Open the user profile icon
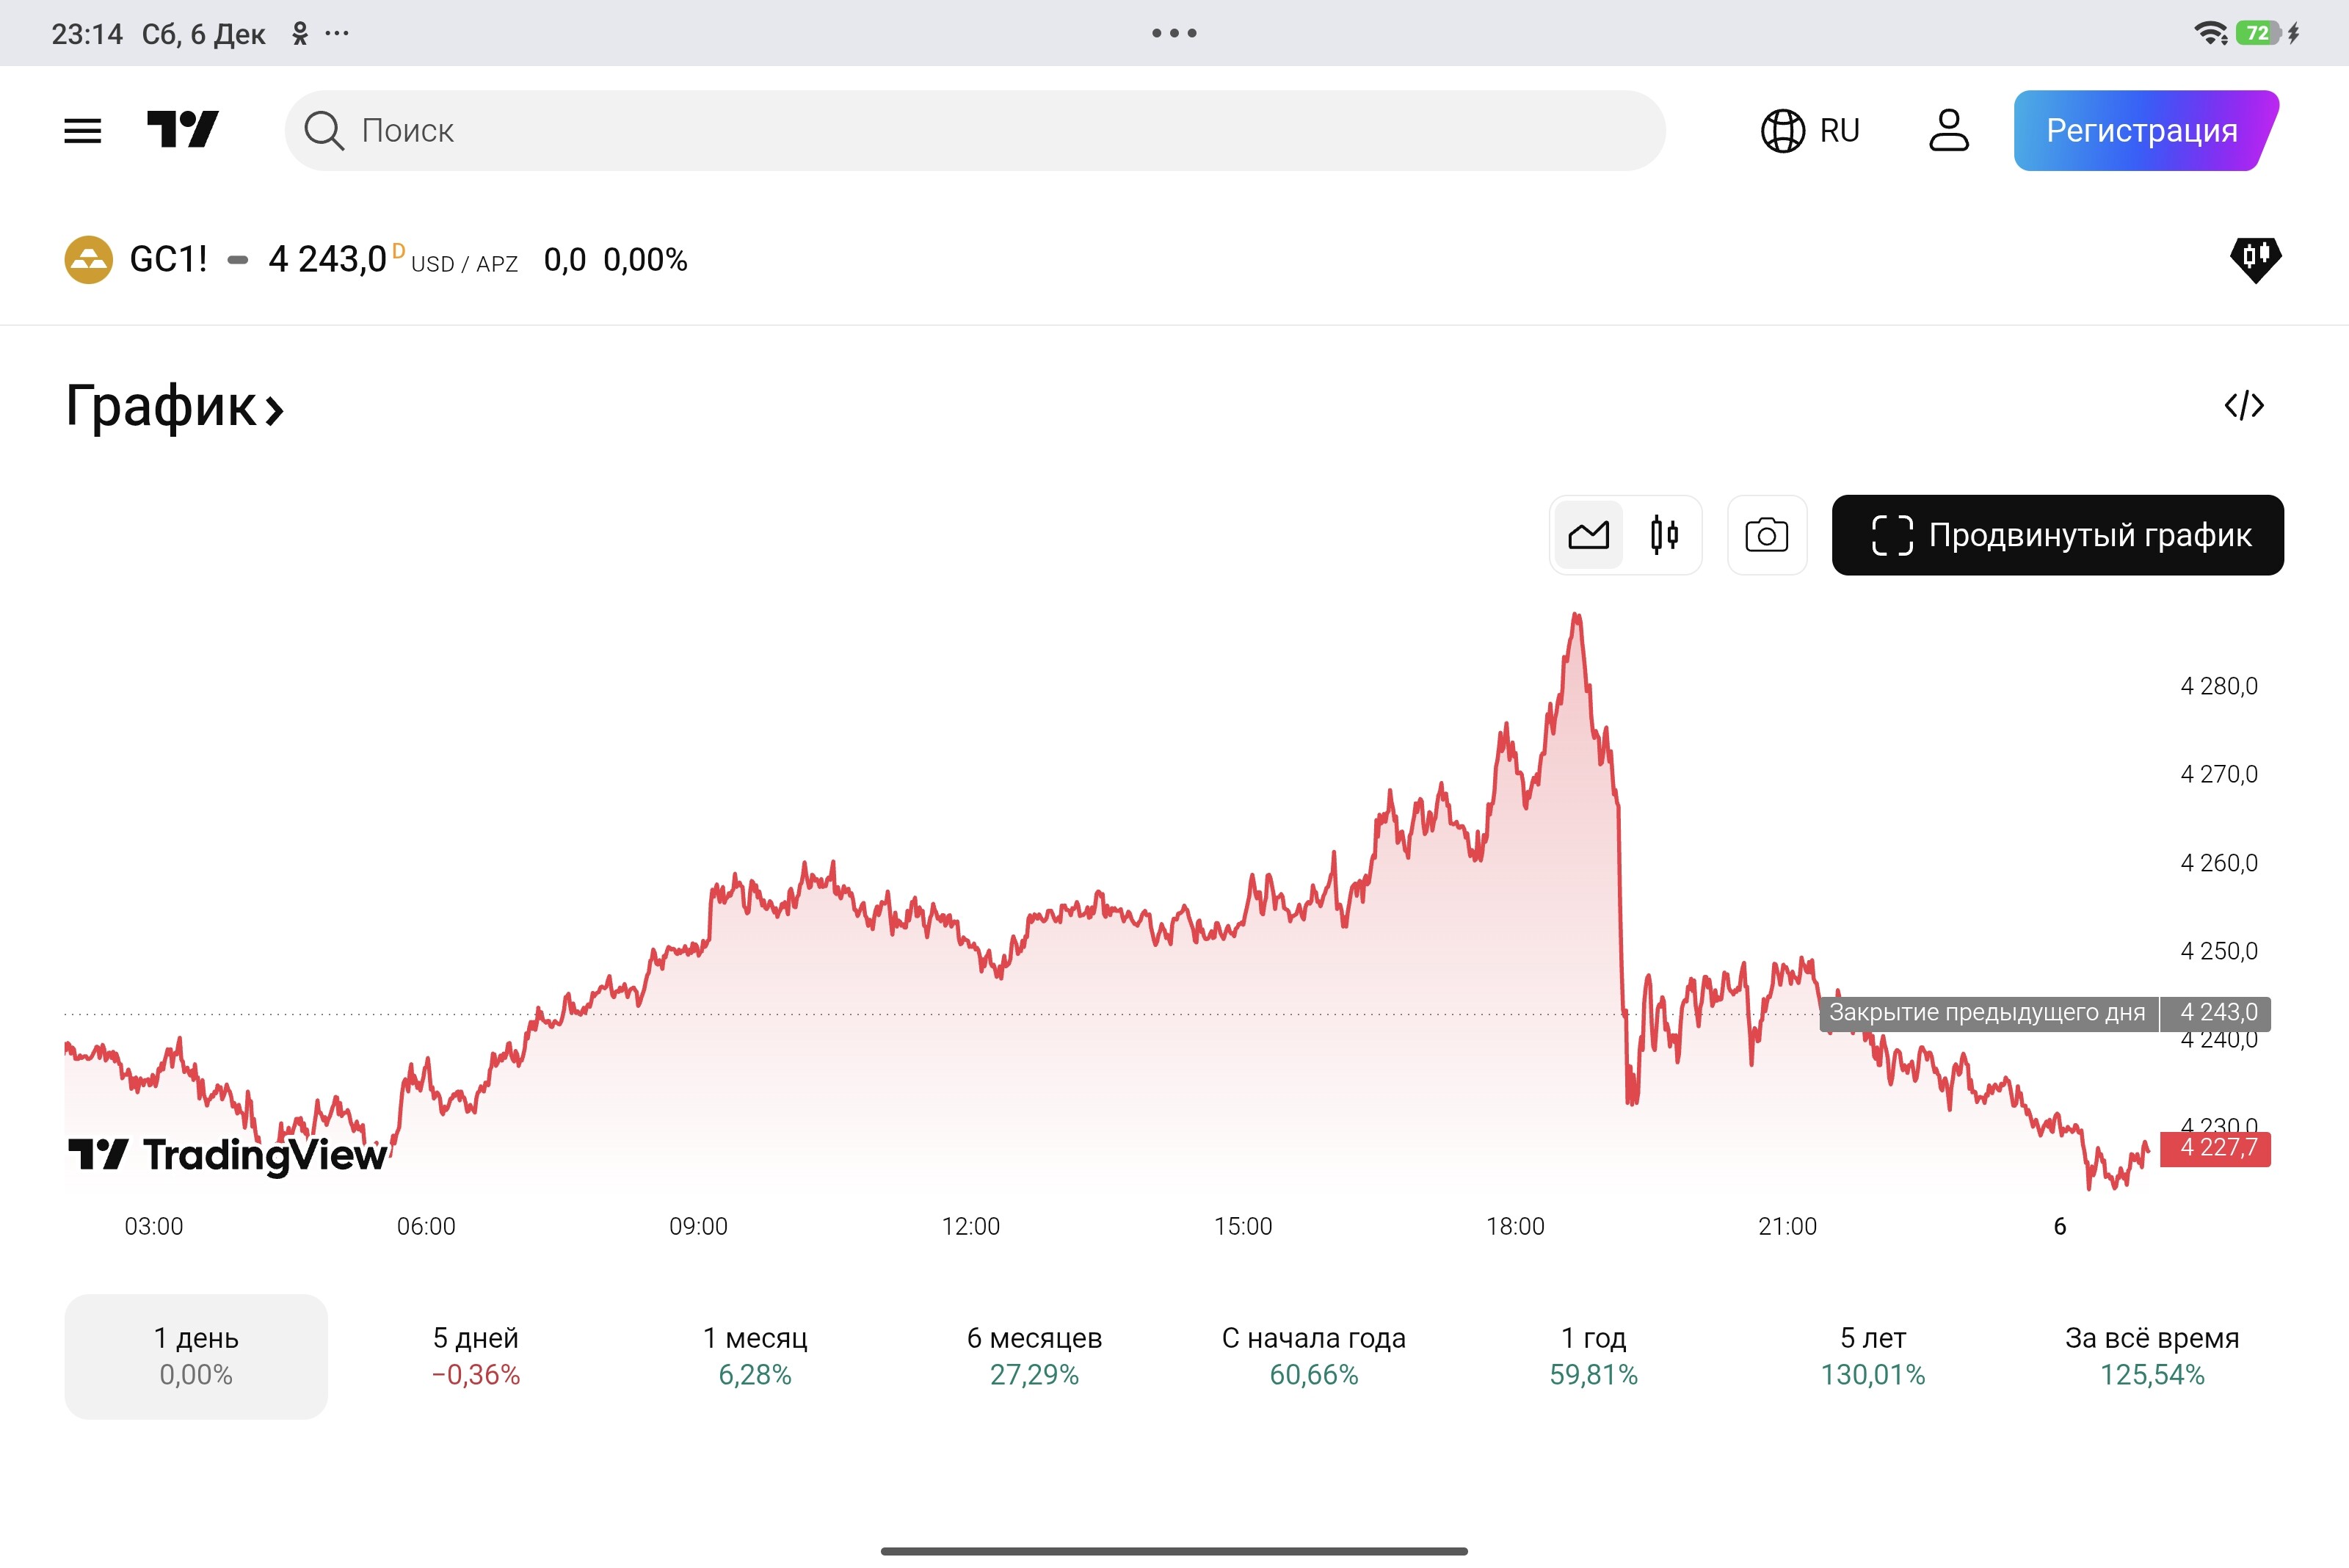Viewport: 2349px width, 1568px height. pyautogui.click(x=1948, y=131)
